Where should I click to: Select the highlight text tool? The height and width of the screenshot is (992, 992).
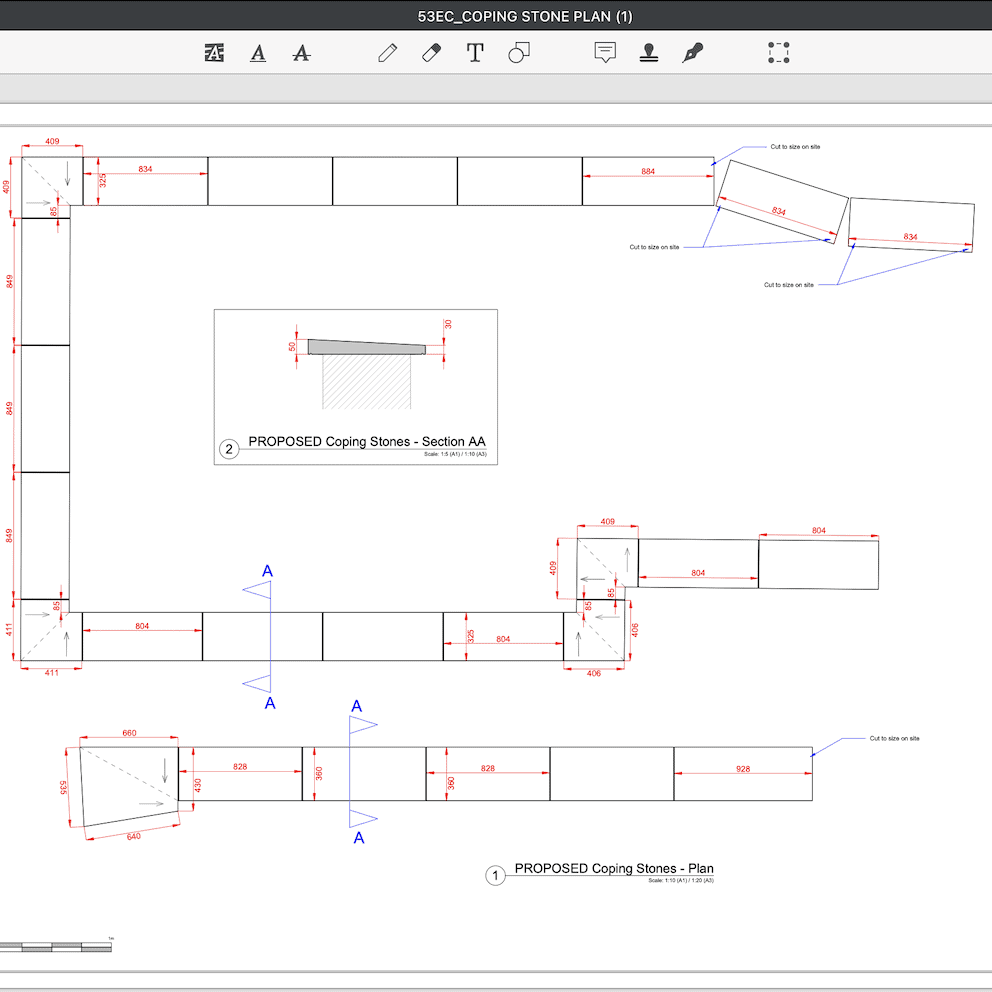[x=214, y=53]
